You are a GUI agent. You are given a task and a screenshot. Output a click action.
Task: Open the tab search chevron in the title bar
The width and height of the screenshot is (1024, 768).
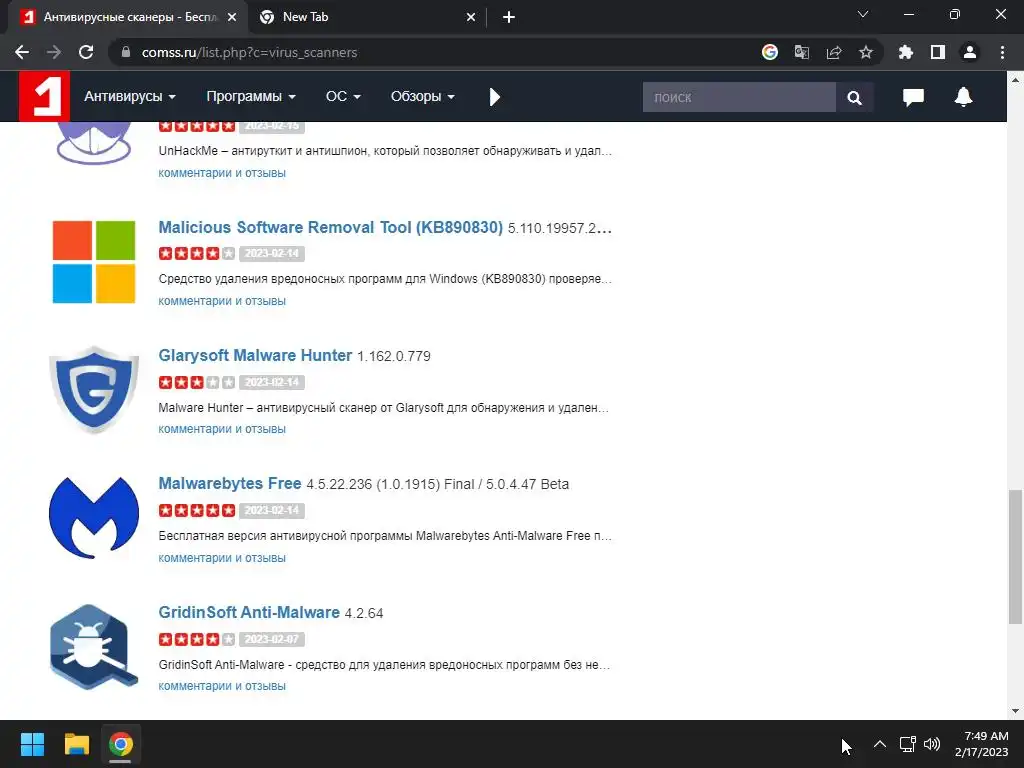pos(863,14)
